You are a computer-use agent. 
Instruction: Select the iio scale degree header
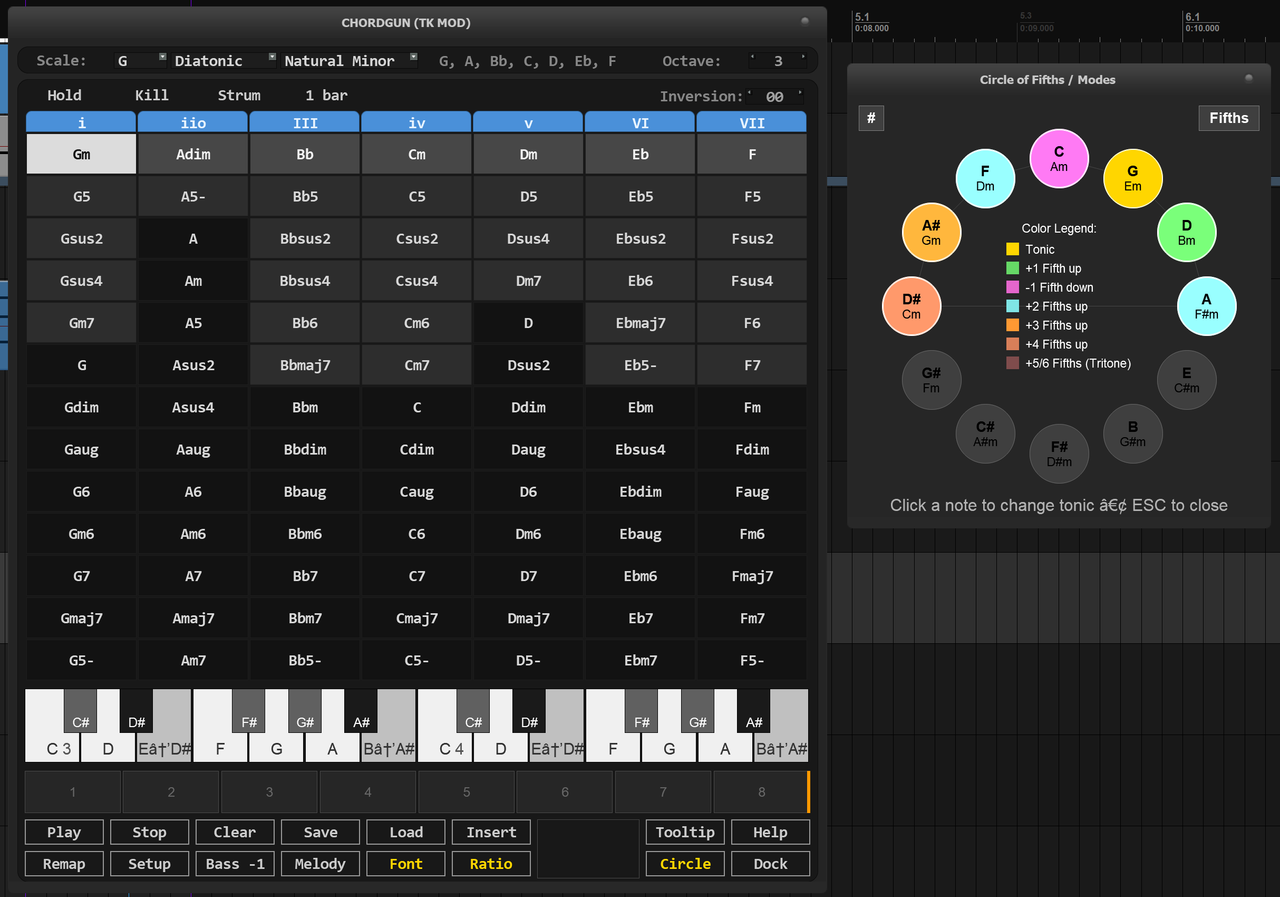(x=193, y=122)
